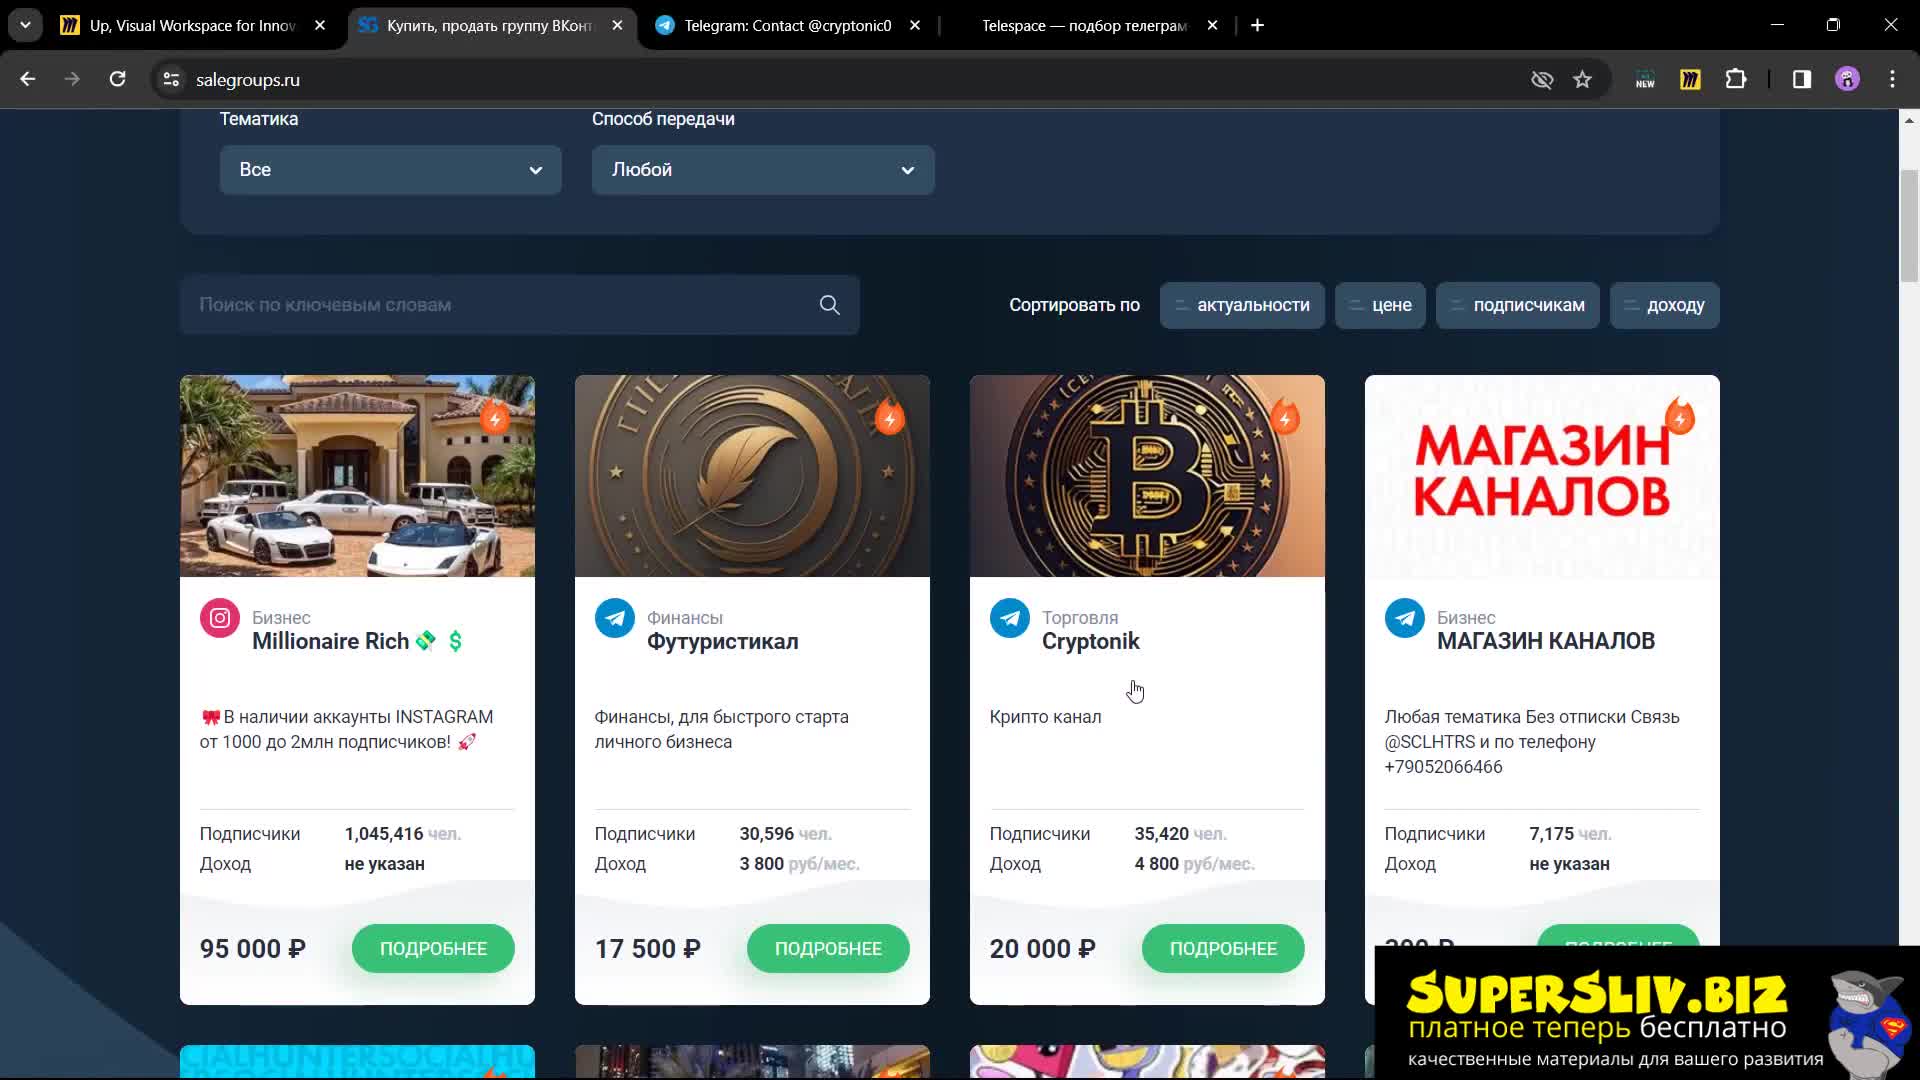Select the price 95 000 ₽ text
Screen dimensions: 1920x1080
coord(253,948)
